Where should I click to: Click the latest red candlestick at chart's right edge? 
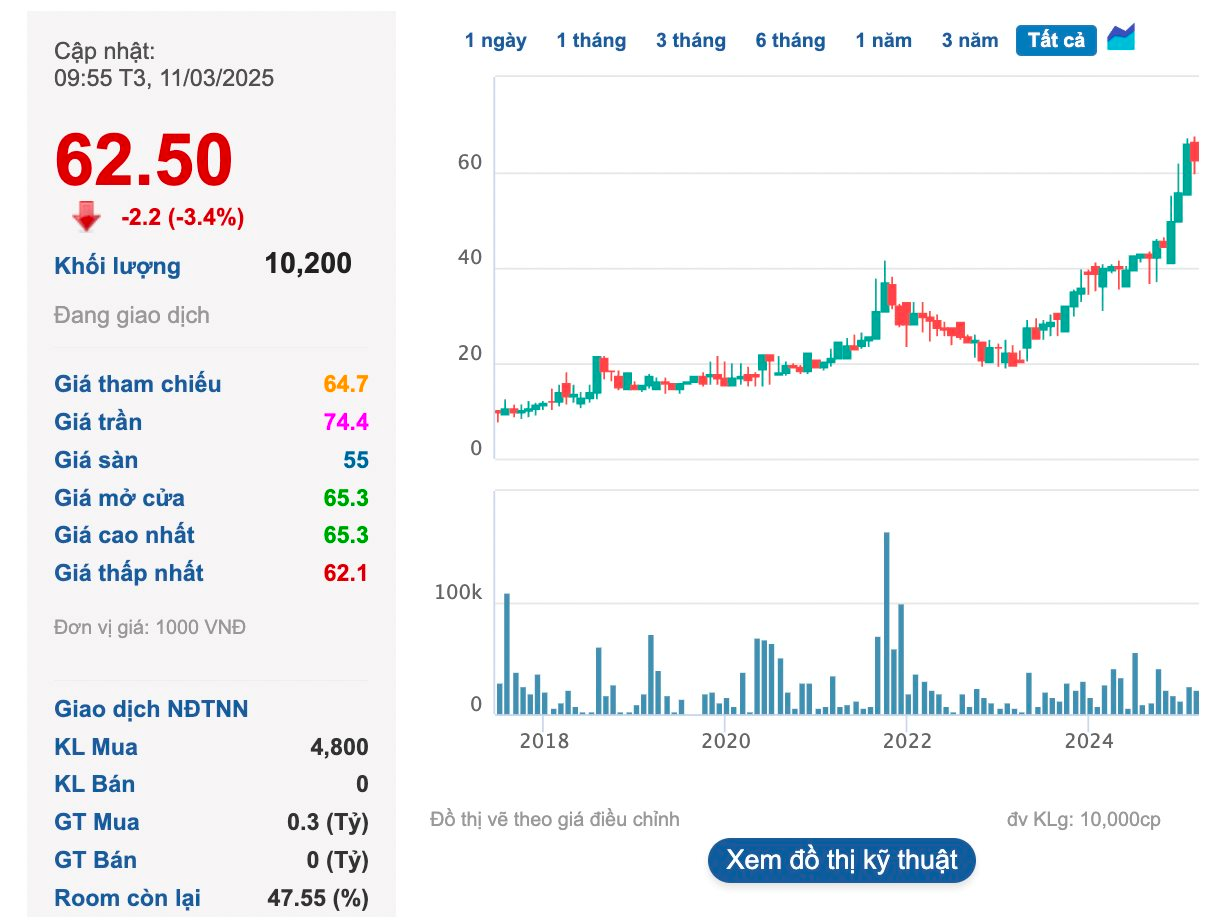tap(1194, 151)
